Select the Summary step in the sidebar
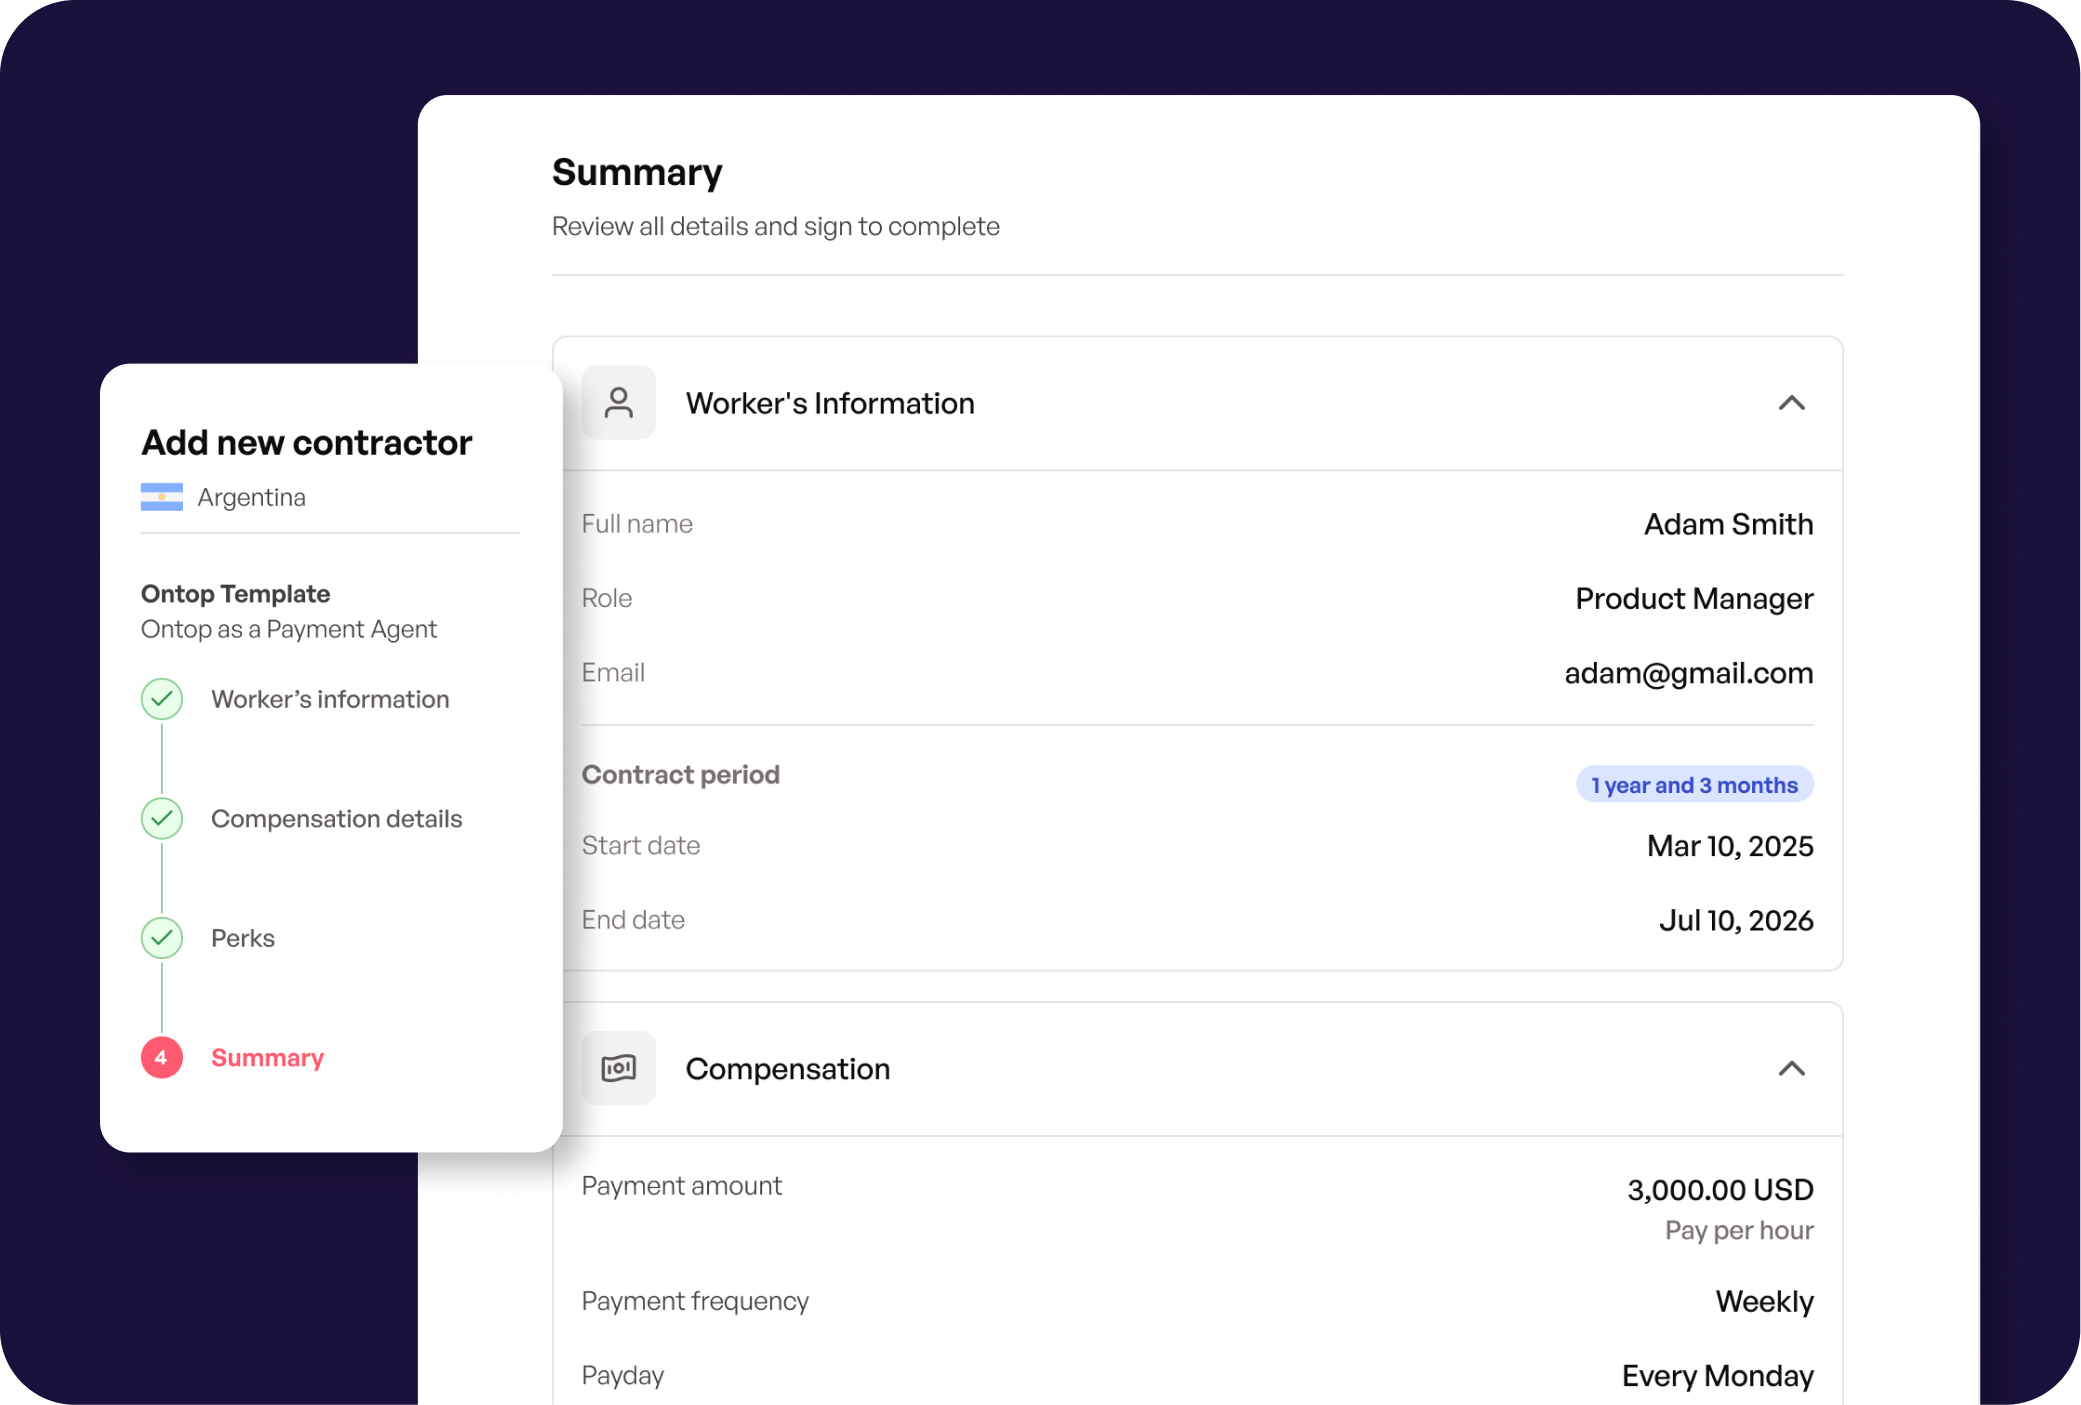The width and height of the screenshot is (2081, 1405). (267, 1057)
